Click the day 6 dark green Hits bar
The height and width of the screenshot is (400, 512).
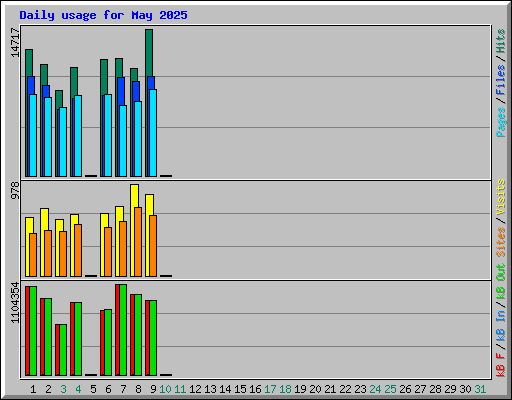(104, 77)
